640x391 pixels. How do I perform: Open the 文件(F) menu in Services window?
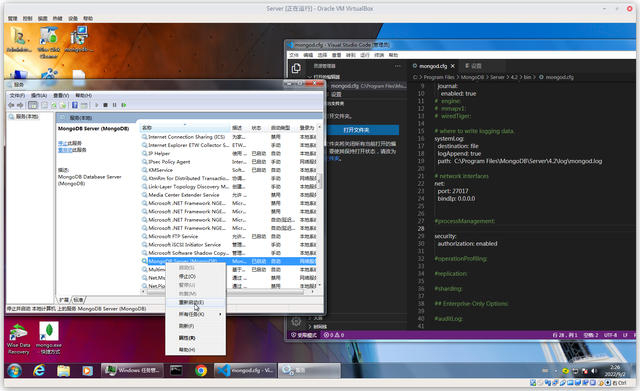pyautogui.click(x=17, y=96)
